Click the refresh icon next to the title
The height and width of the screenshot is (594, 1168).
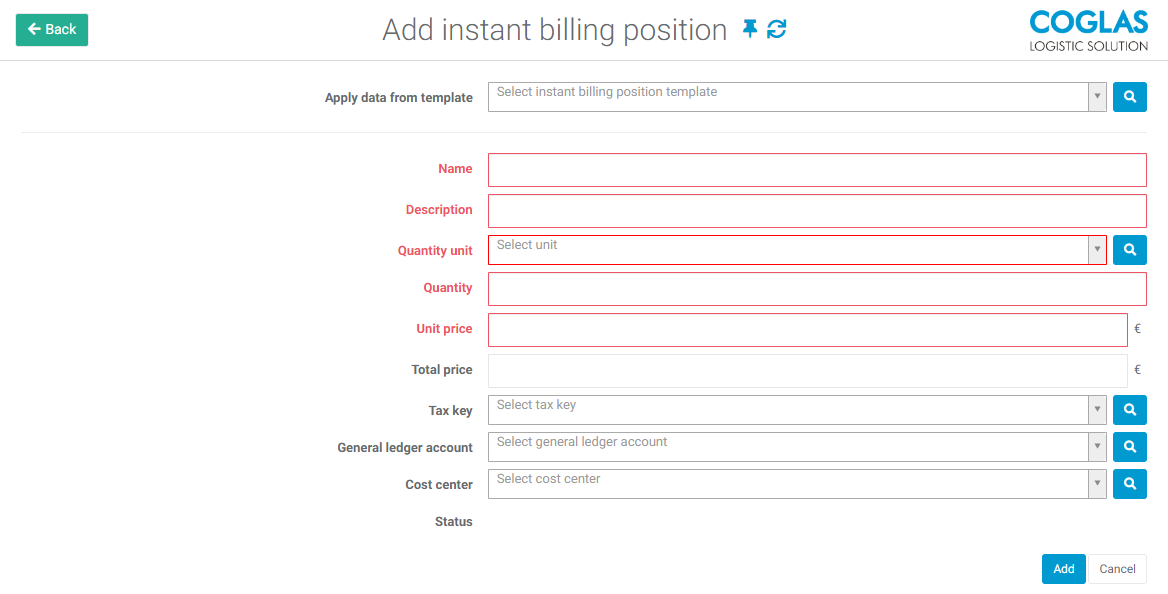pyautogui.click(x=777, y=30)
